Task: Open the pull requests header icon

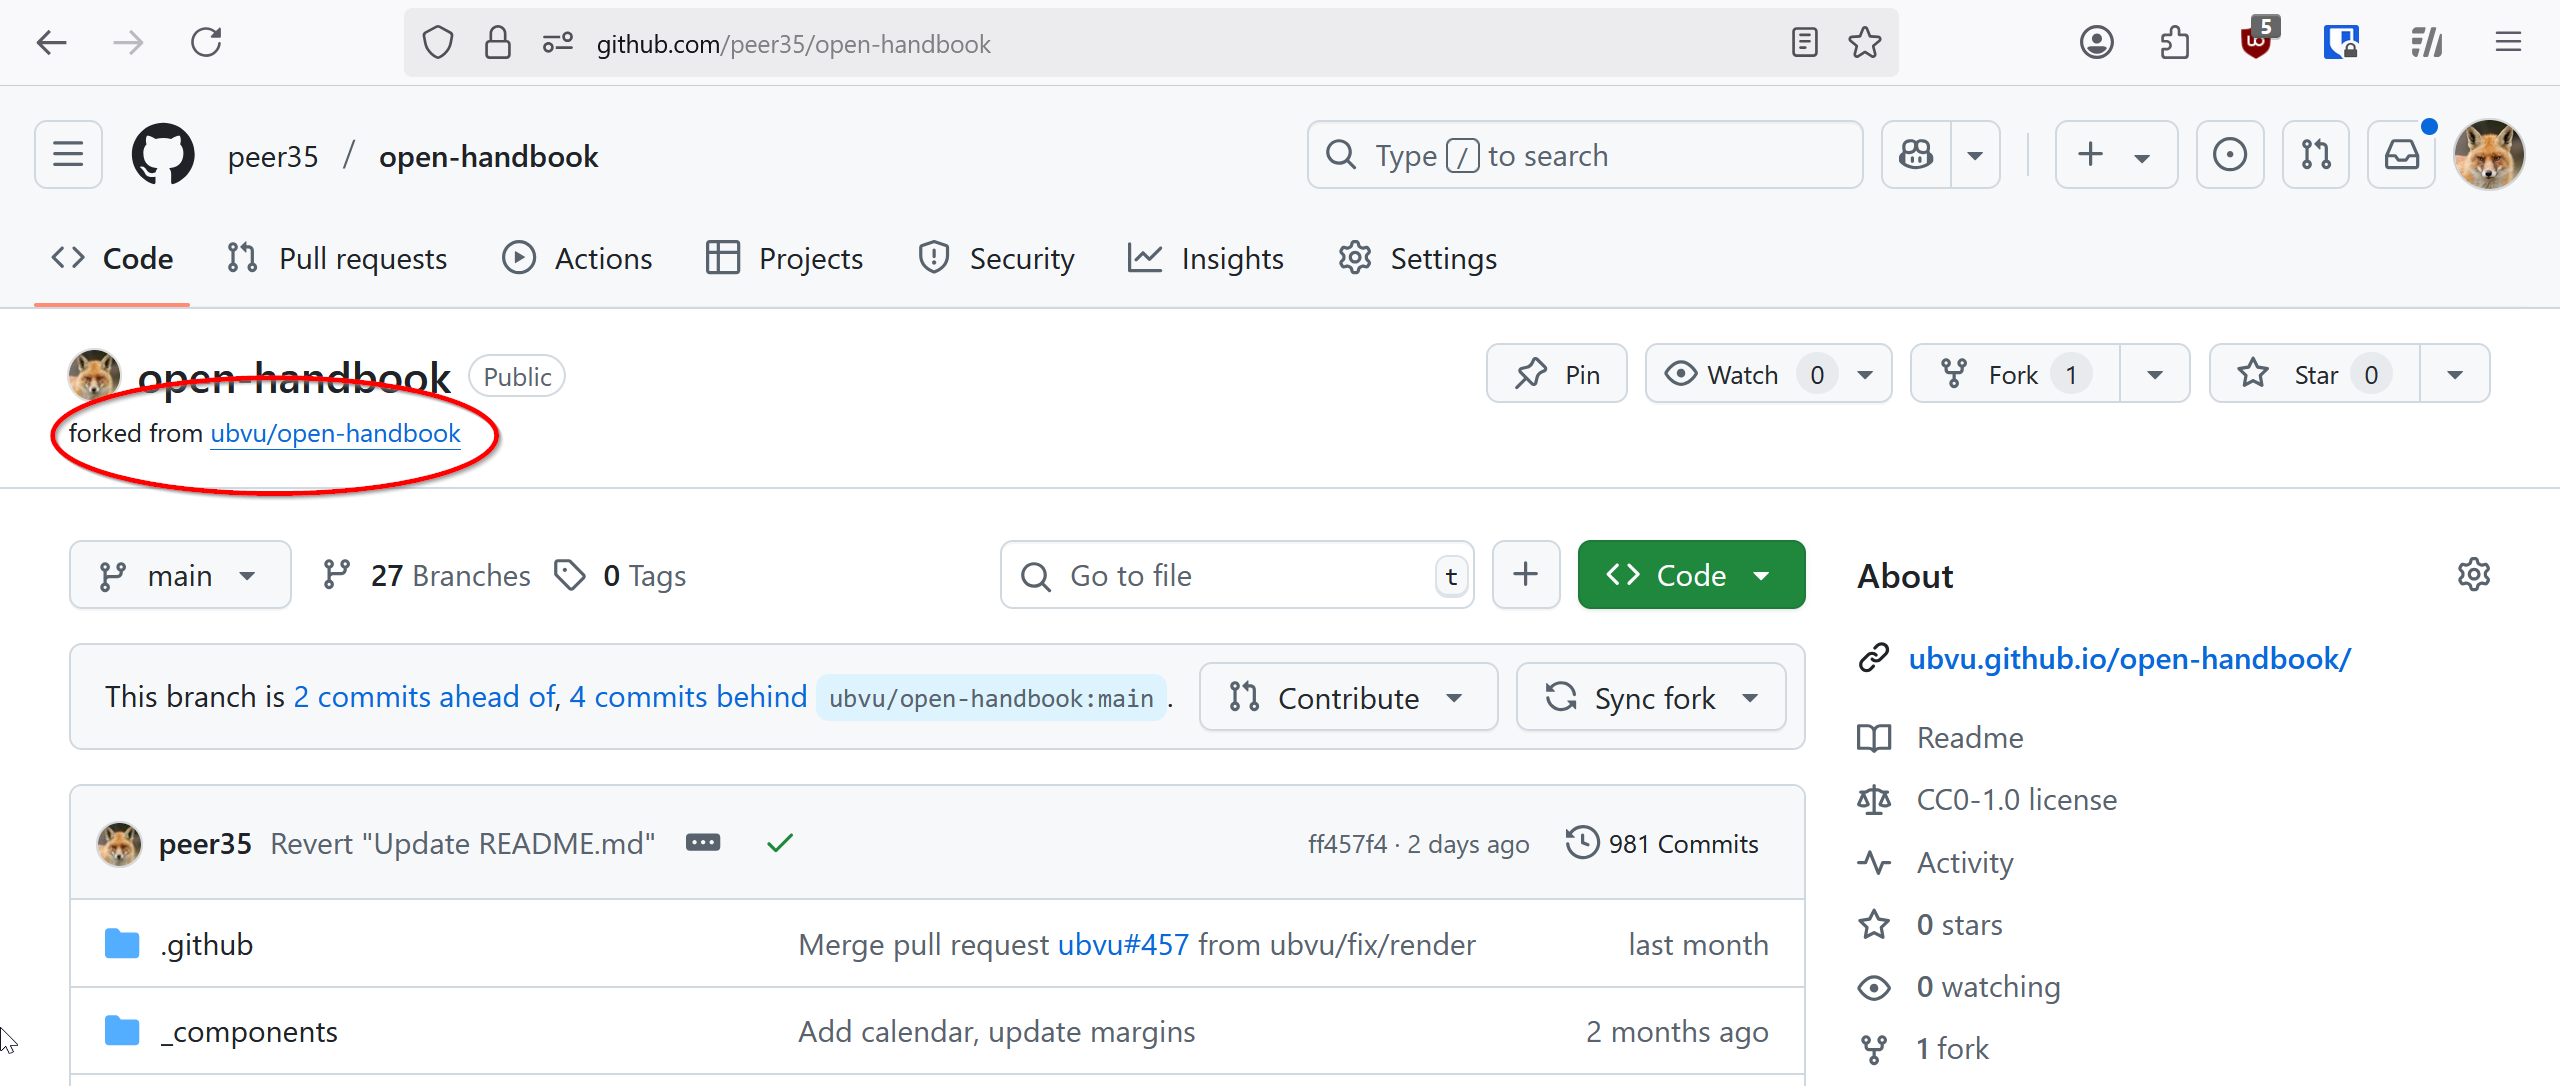Action: pos(2315,155)
